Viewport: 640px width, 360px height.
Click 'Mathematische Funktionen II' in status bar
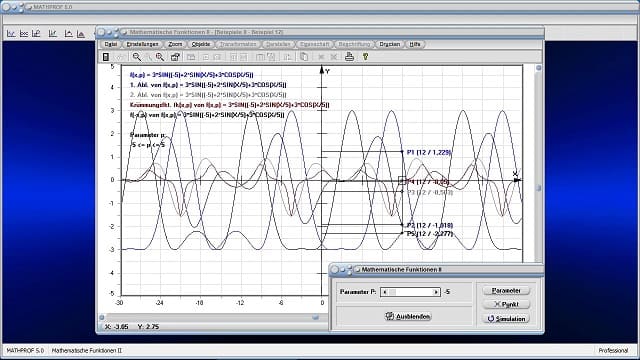pyautogui.click(x=87, y=351)
